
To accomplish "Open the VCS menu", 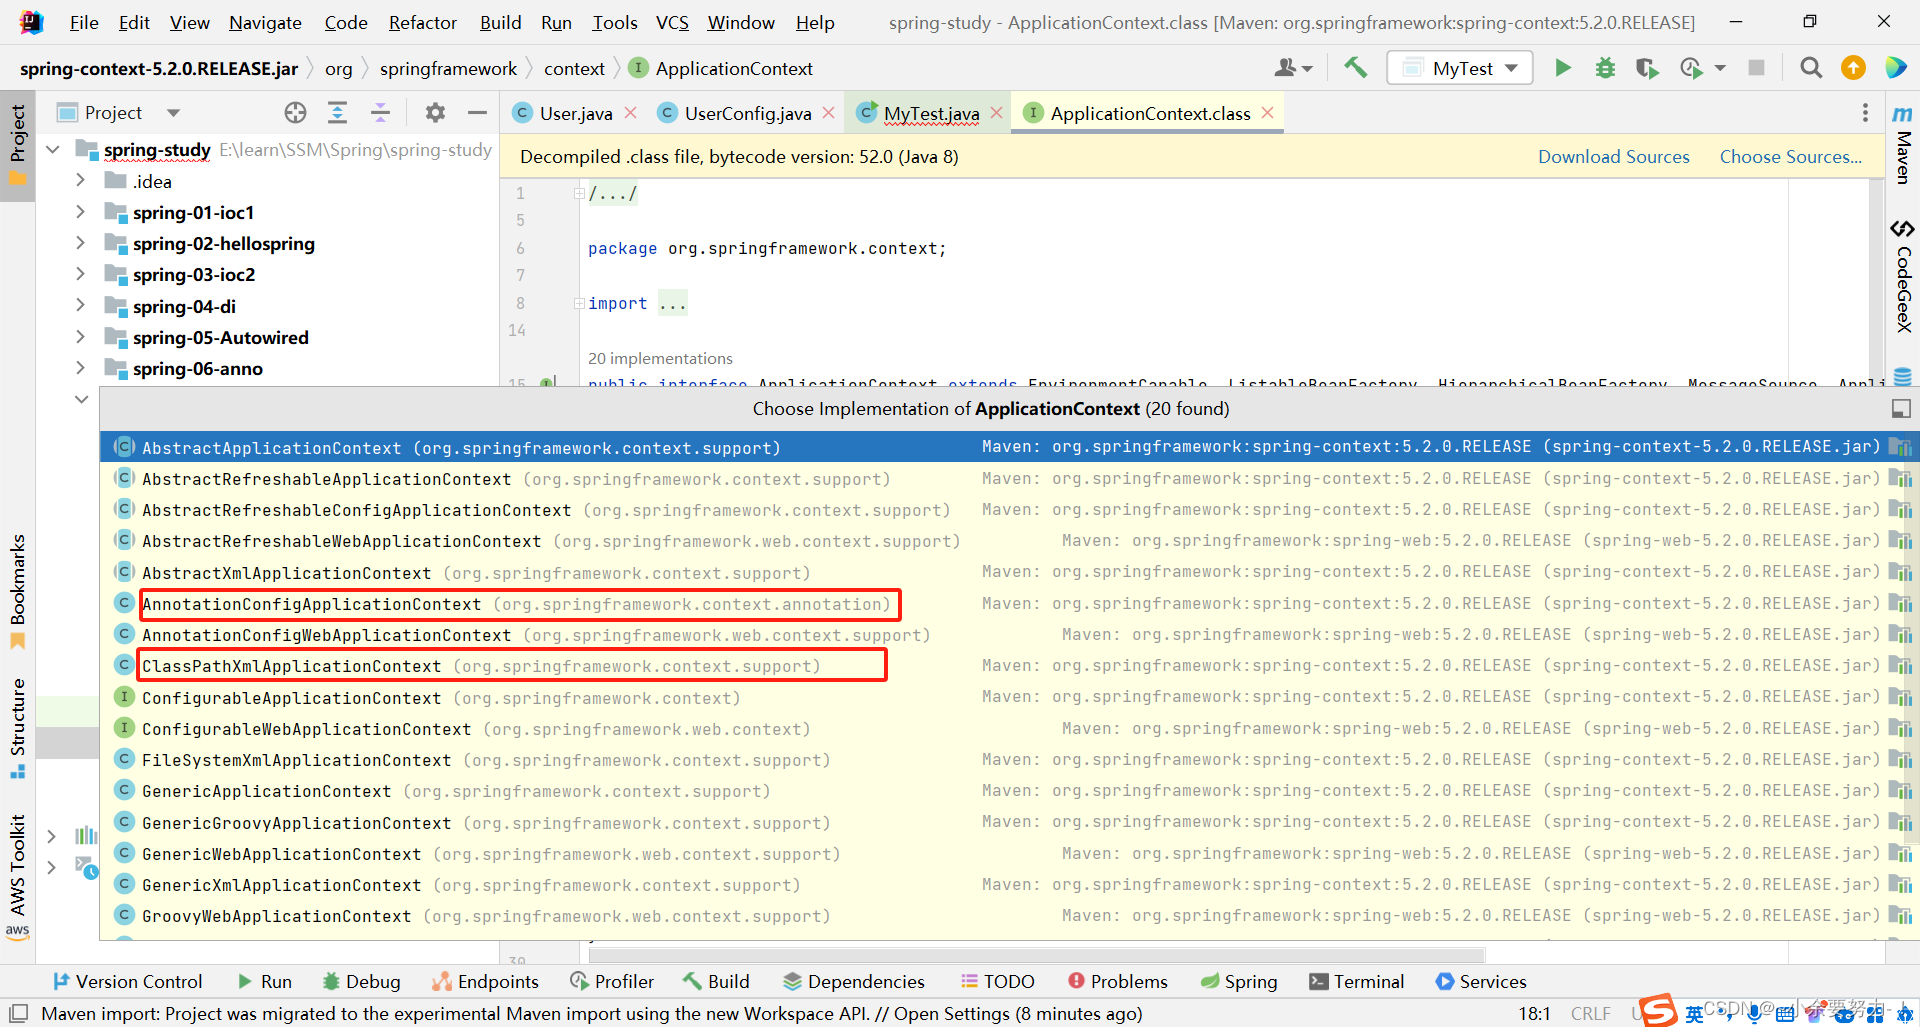I will click(x=672, y=22).
